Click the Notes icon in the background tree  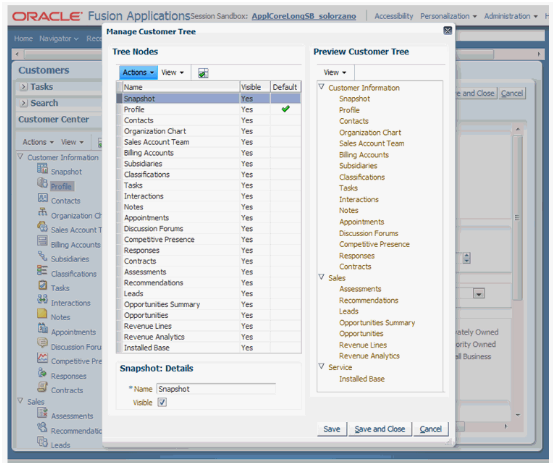(x=42, y=314)
